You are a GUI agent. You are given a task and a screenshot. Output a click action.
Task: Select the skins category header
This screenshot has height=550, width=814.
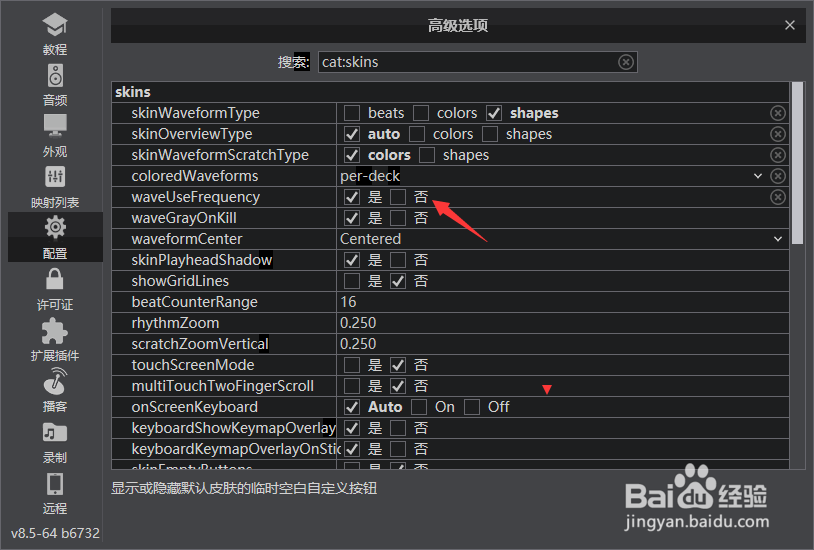coord(450,92)
